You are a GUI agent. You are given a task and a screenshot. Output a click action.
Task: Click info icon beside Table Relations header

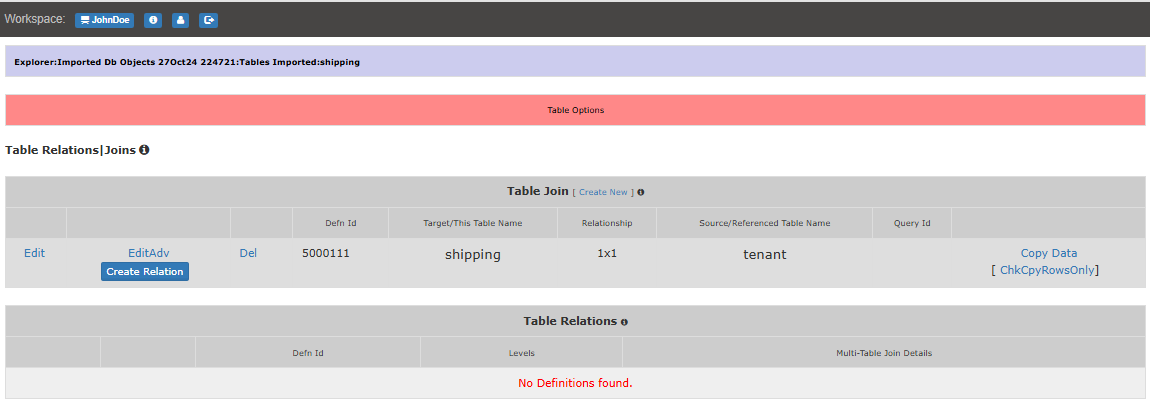624,322
